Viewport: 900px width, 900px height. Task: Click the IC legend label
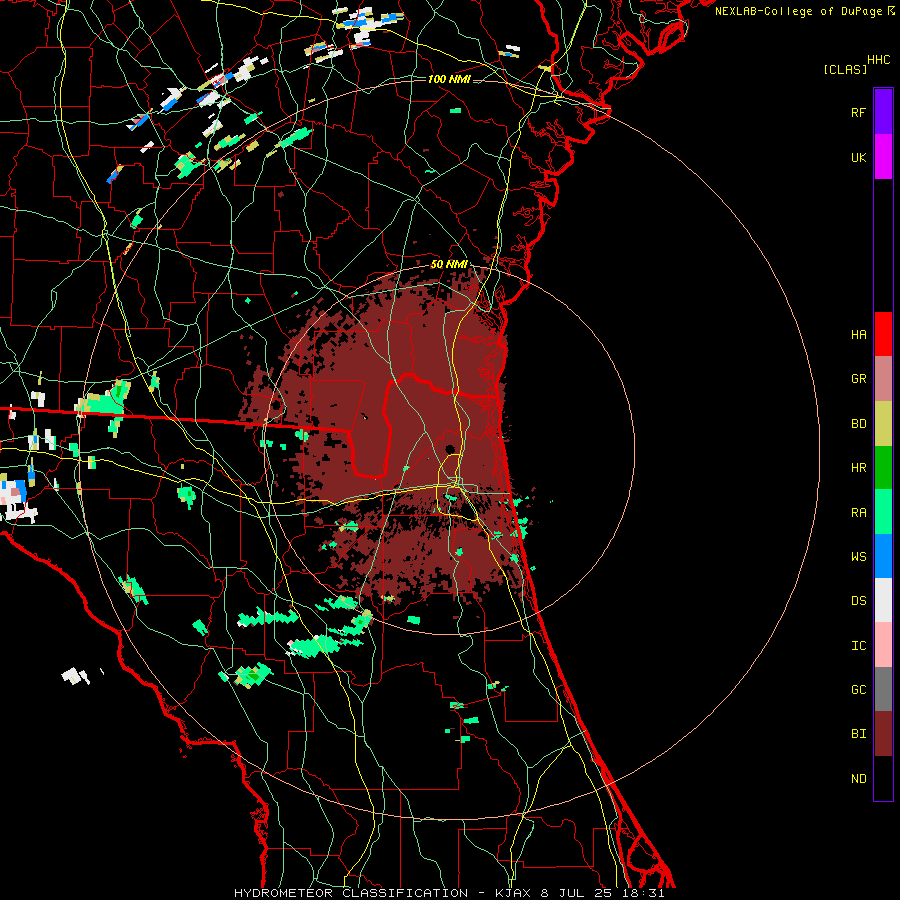tap(858, 645)
